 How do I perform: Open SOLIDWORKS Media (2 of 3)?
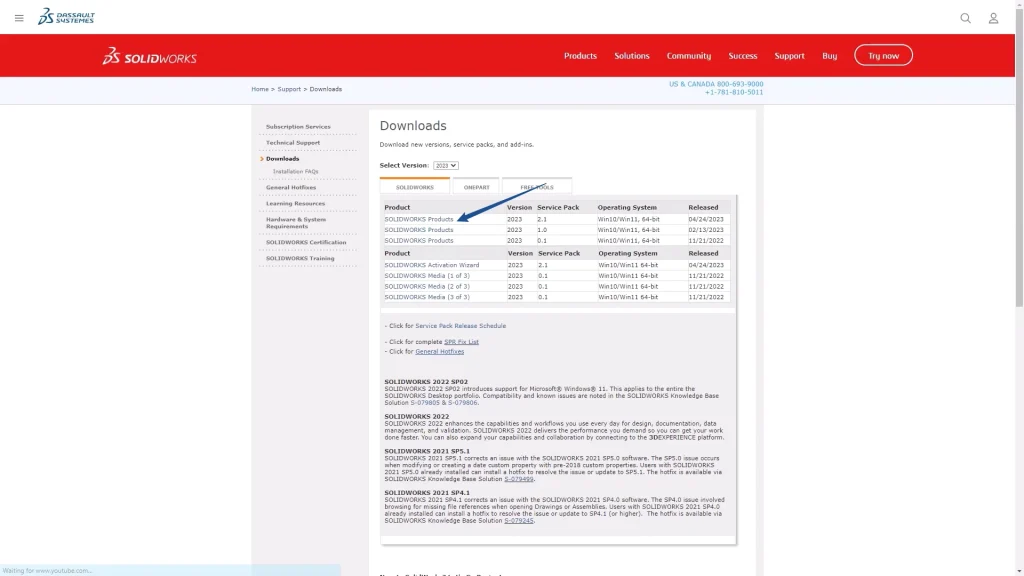pos(426,286)
